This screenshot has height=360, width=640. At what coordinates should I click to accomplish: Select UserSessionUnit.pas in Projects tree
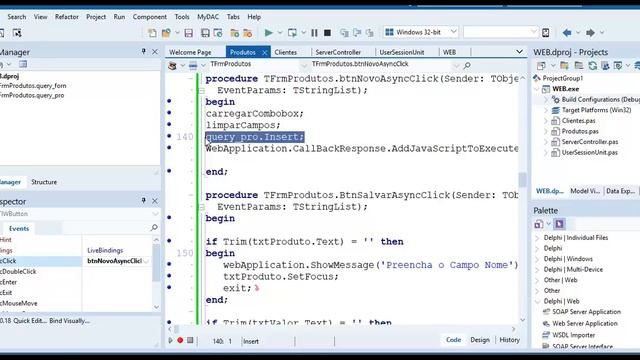pos(589,153)
